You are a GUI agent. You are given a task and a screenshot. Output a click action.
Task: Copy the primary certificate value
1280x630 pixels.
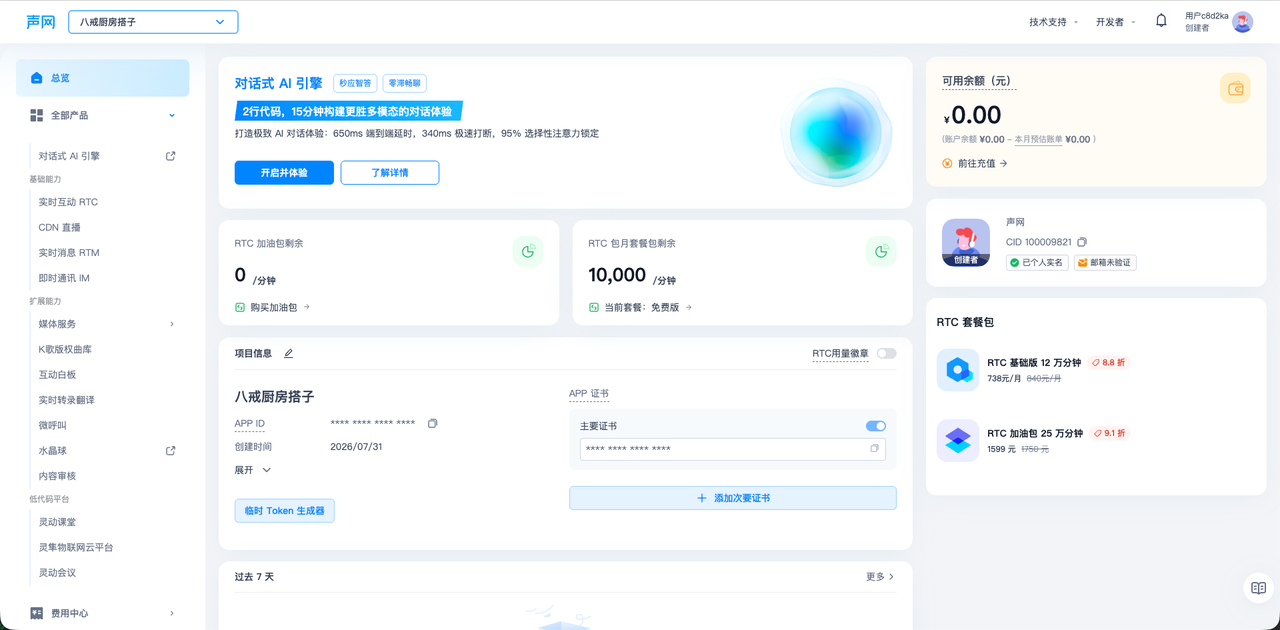pos(874,449)
